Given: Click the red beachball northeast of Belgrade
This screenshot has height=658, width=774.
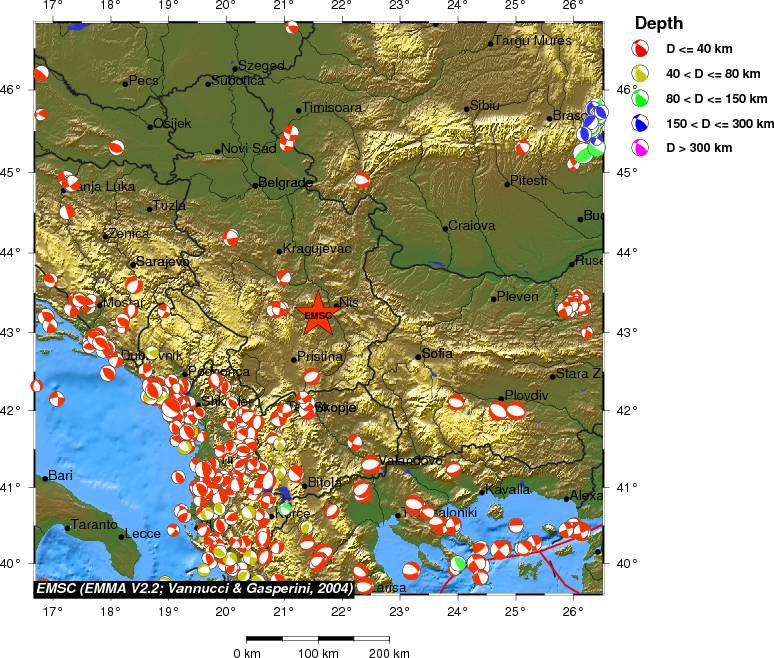Looking at the screenshot, I should point(362,180).
